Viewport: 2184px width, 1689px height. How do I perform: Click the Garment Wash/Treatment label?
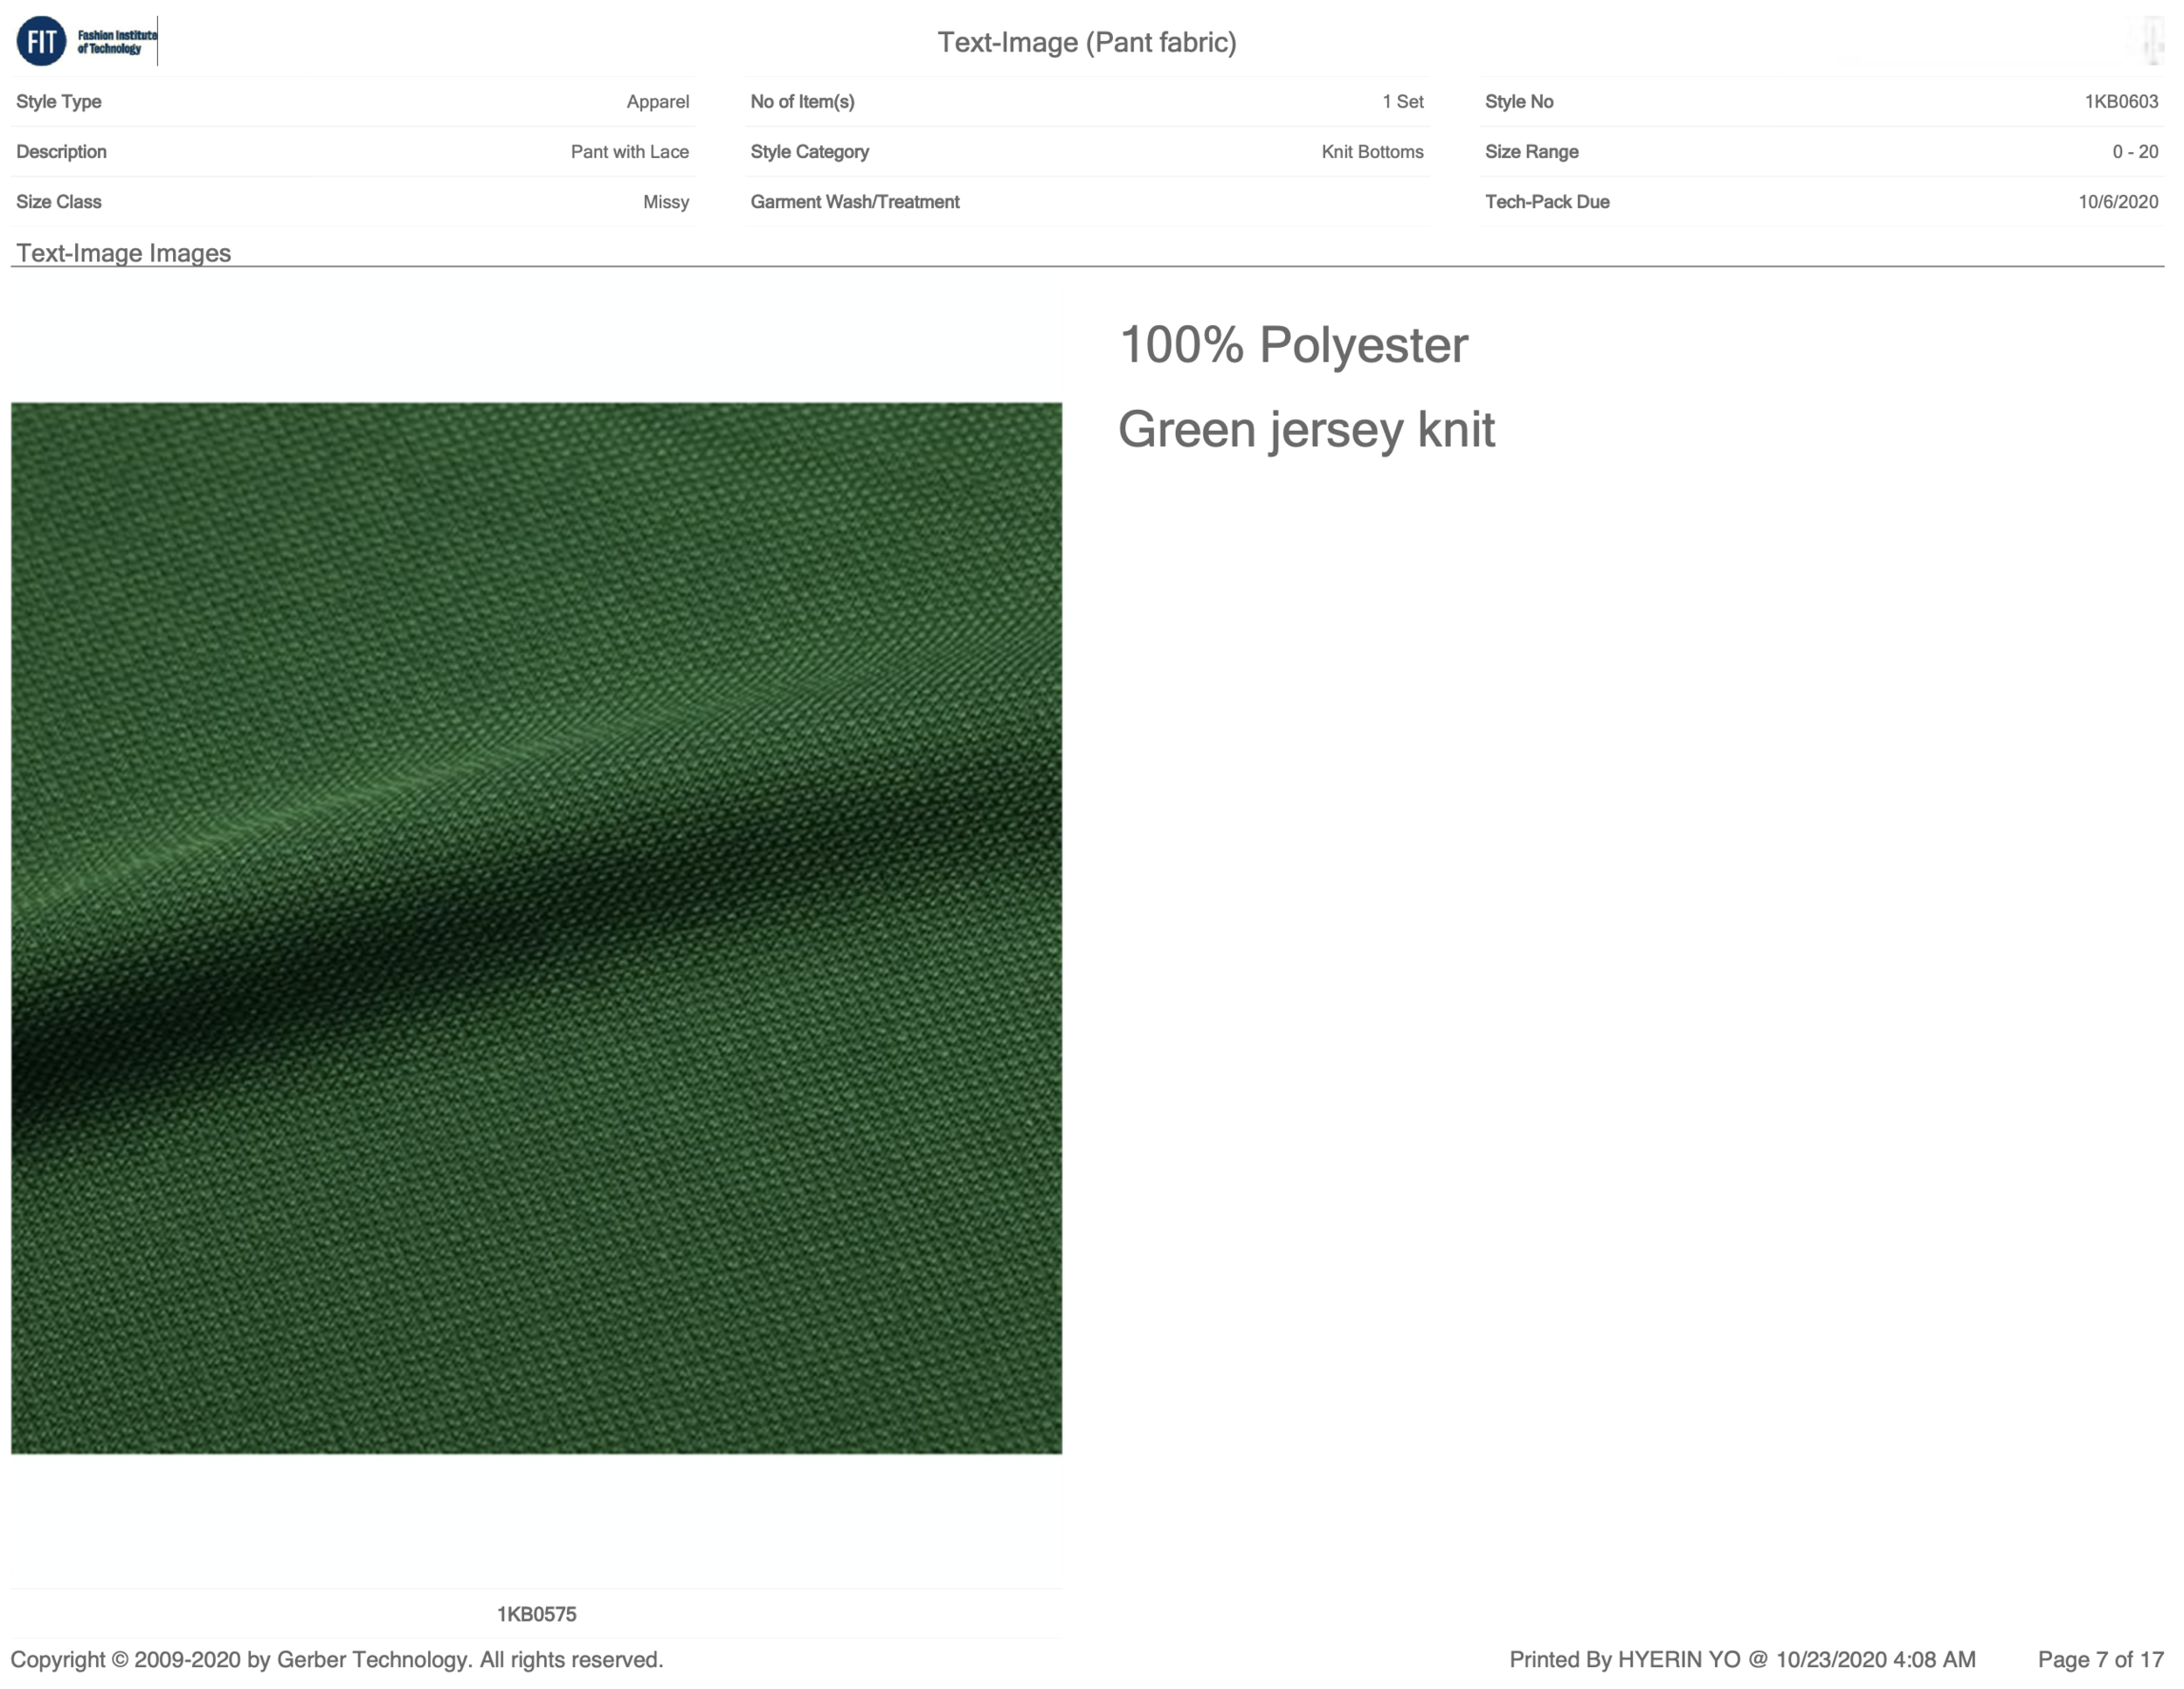855,202
